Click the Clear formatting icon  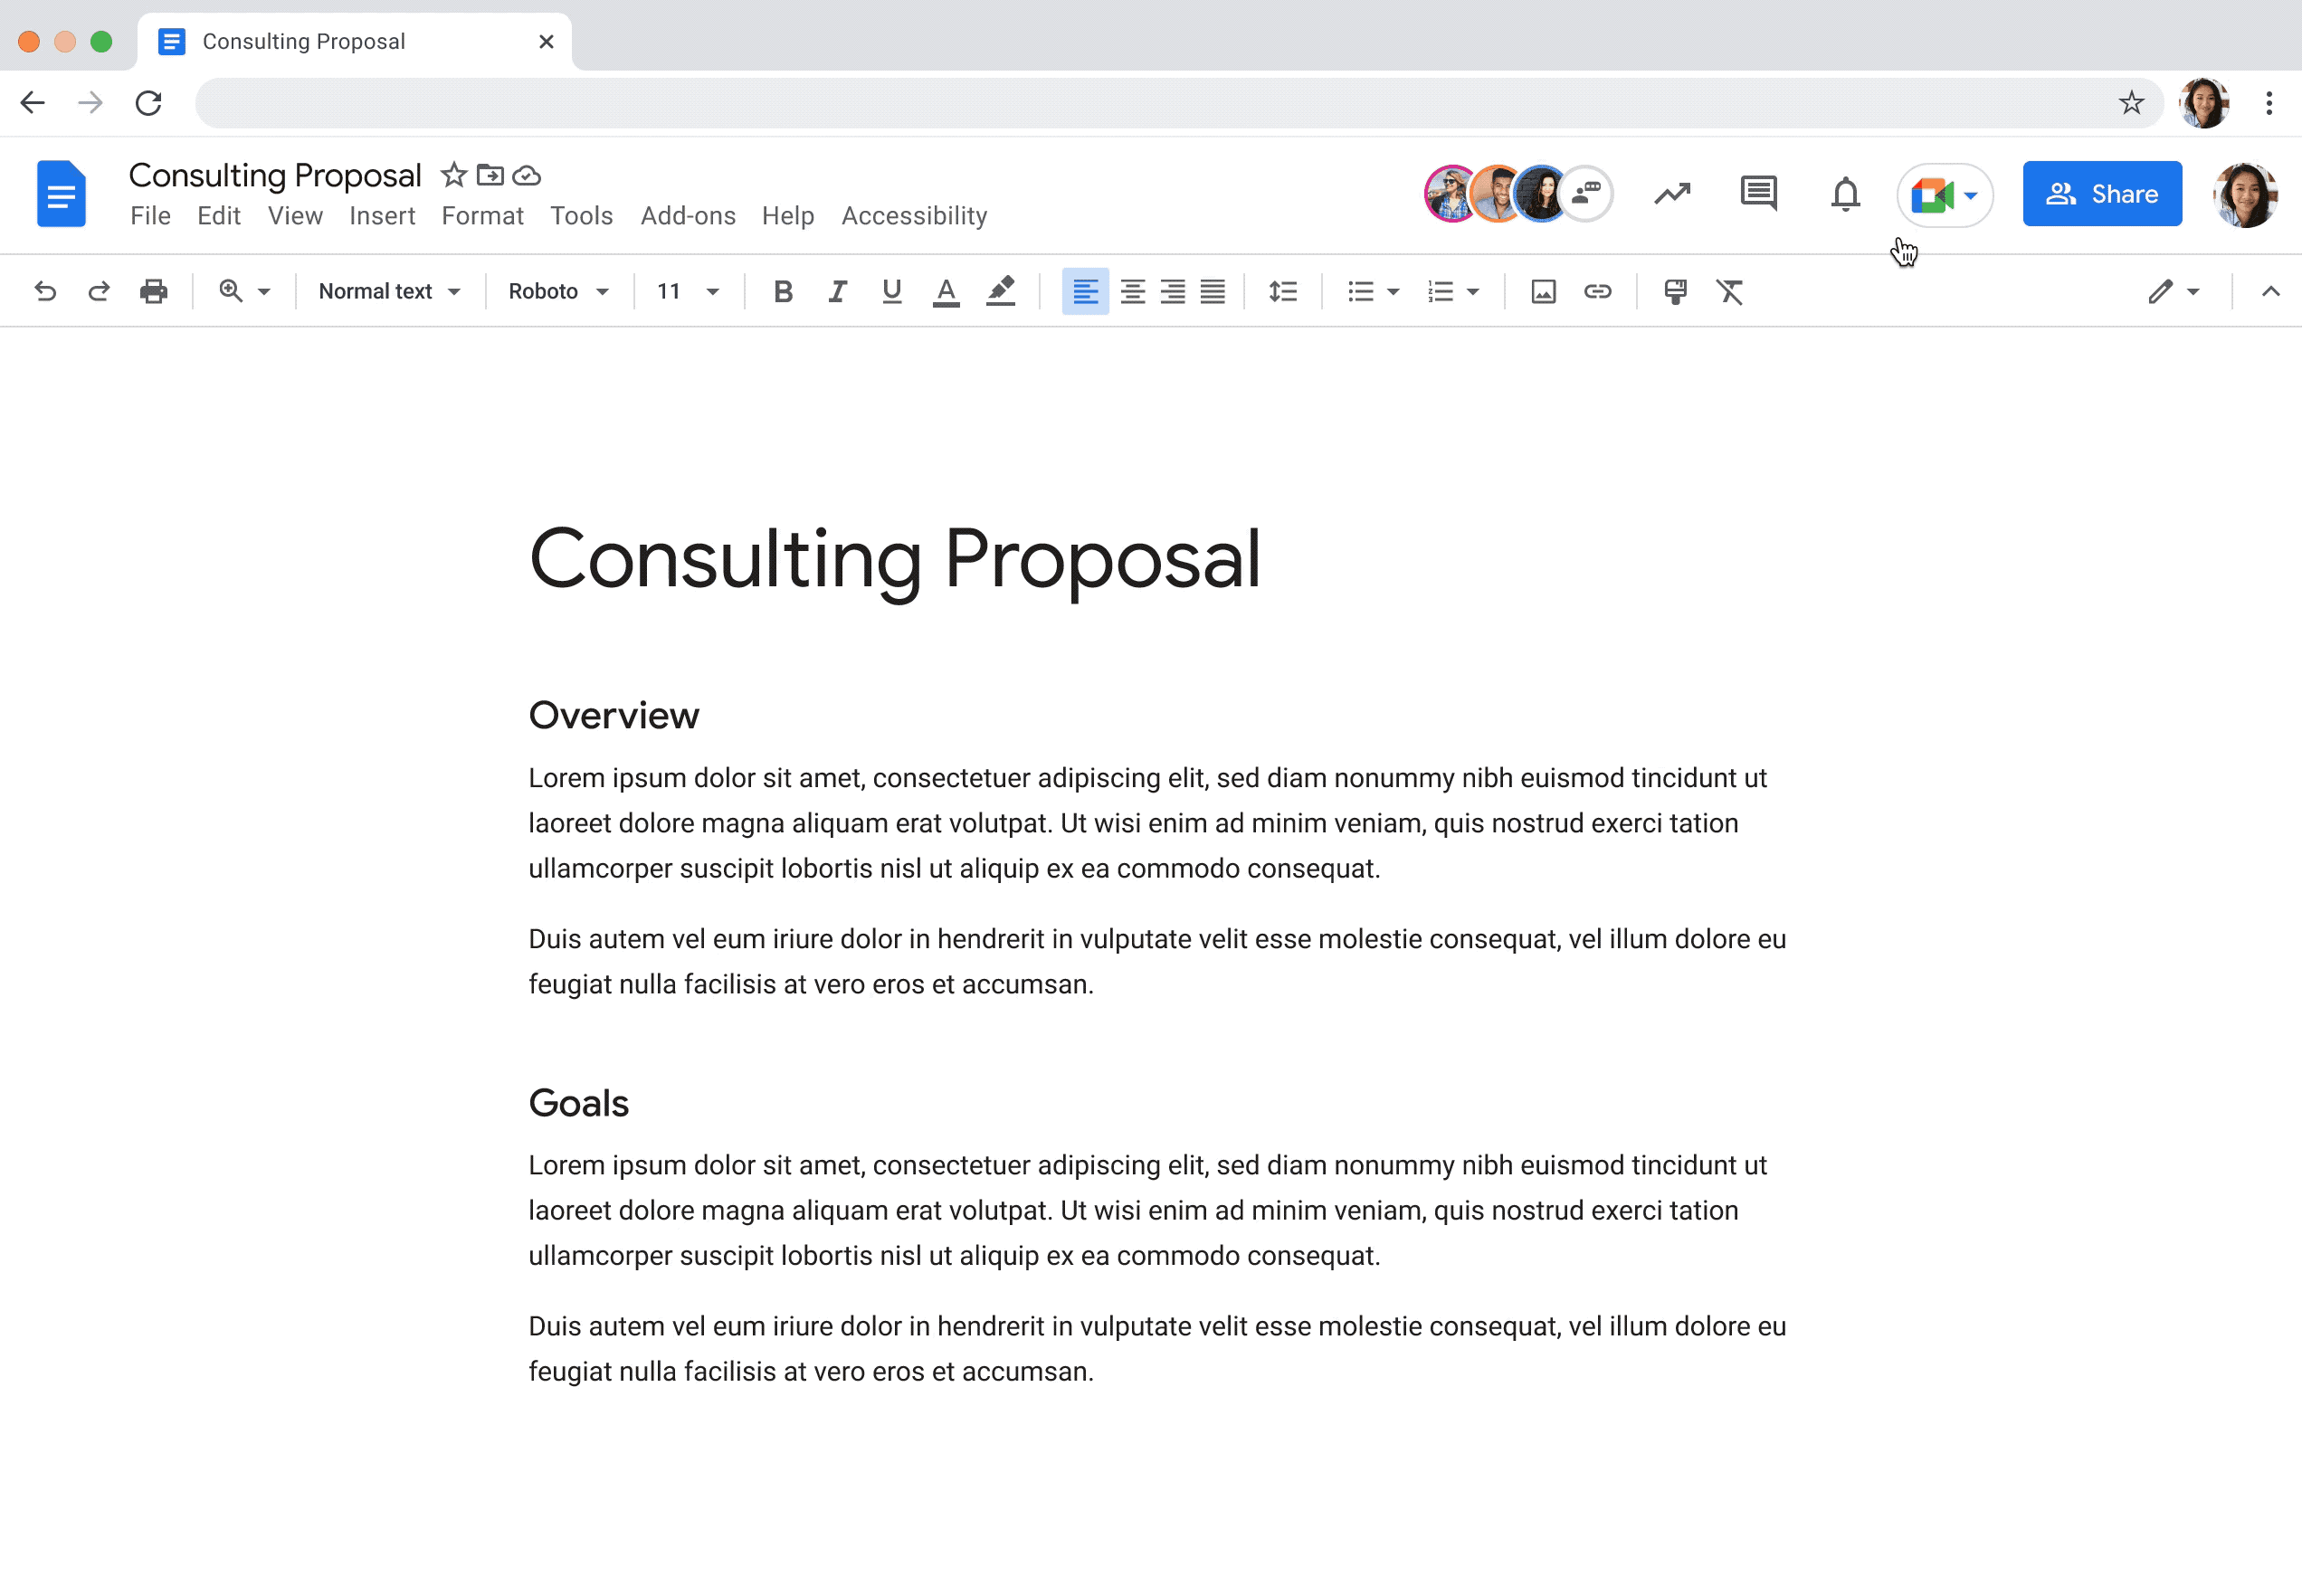1730,290
